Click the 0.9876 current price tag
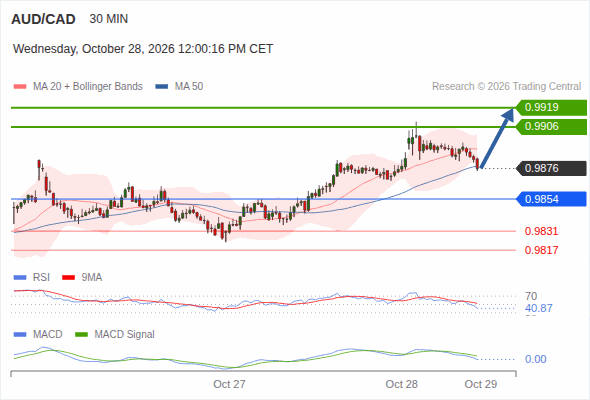Screen dimensions: 590x400 tap(551, 168)
